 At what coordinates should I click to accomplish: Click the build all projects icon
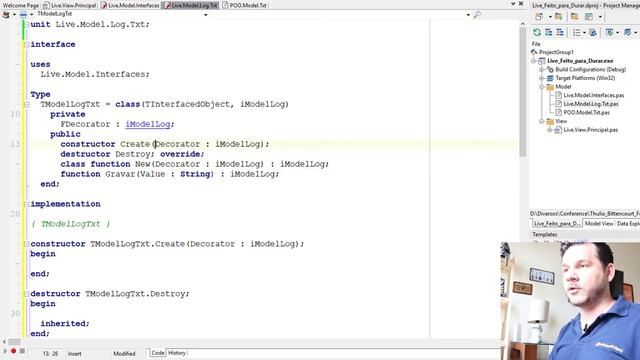(628, 32)
